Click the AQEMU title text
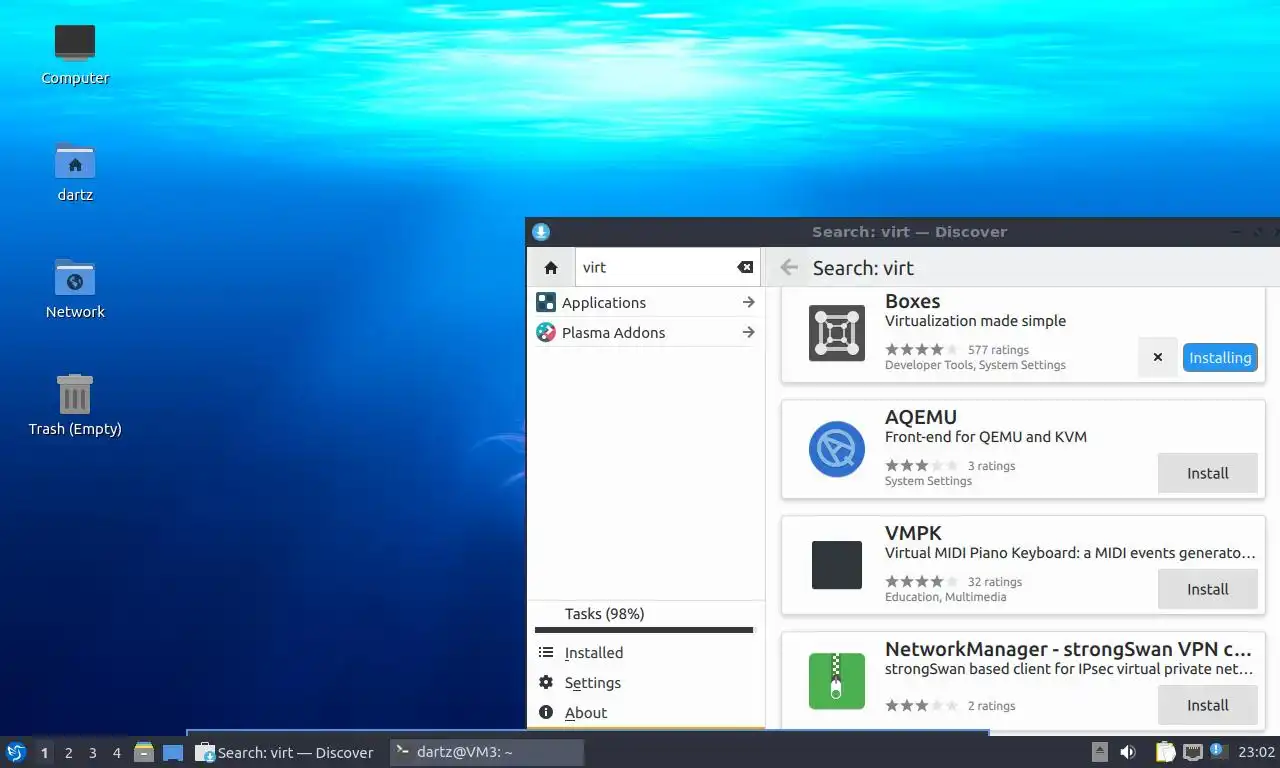This screenshot has height=768, width=1280. [921, 417]
